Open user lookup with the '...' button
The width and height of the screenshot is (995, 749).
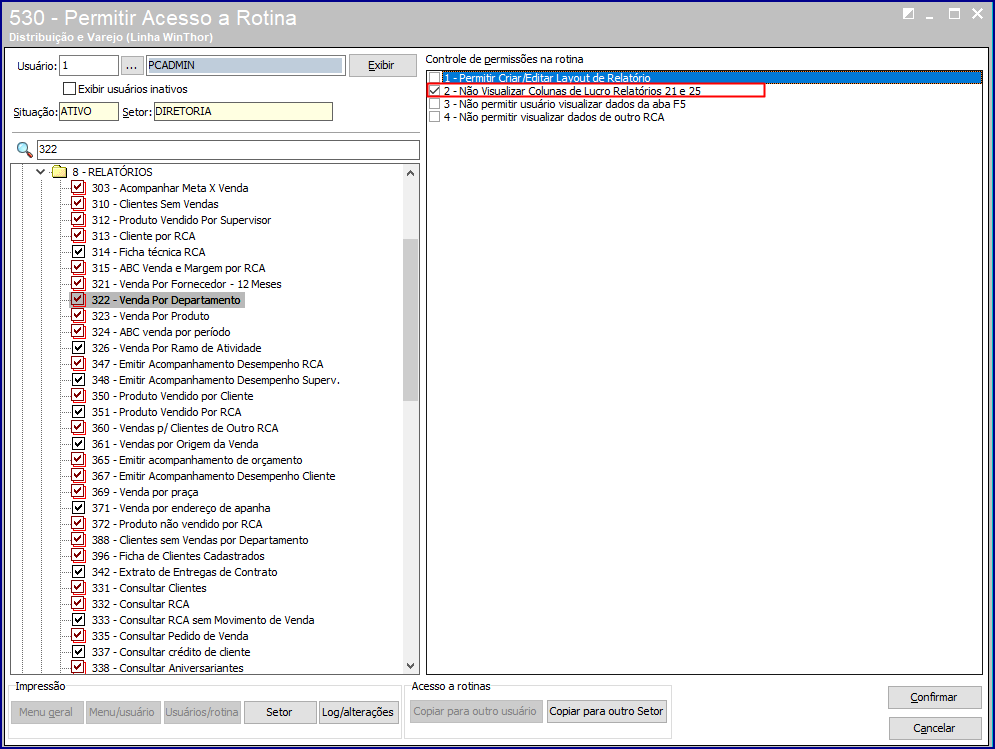(x=131, y=65)
